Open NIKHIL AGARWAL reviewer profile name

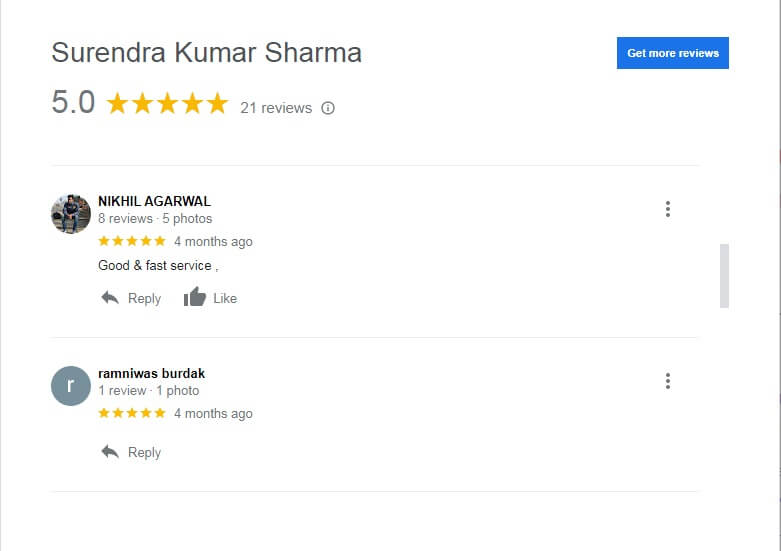(x=154, y=201)
